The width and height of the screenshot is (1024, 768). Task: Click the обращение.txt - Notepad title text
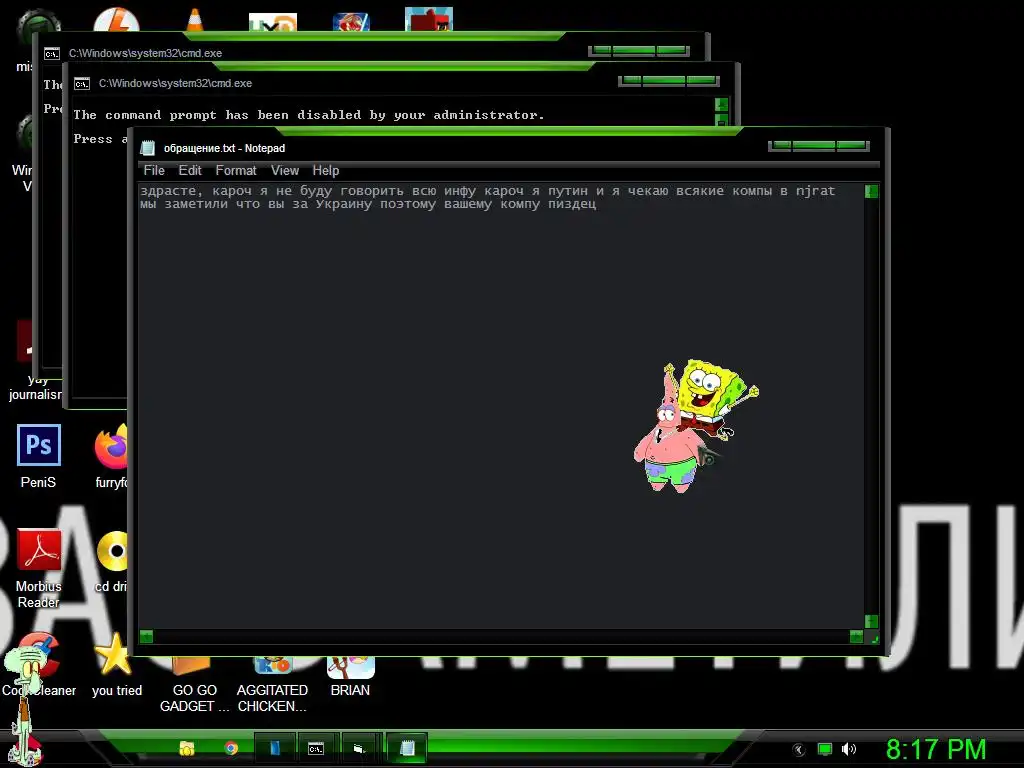tap(224, 148)
